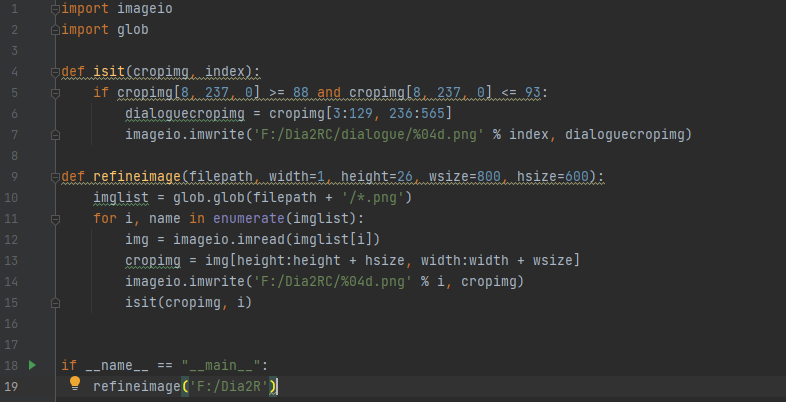The height and width of the screenshot is (402, 786).
Task: Click the '/*.png' string literal
Action: 372,198
